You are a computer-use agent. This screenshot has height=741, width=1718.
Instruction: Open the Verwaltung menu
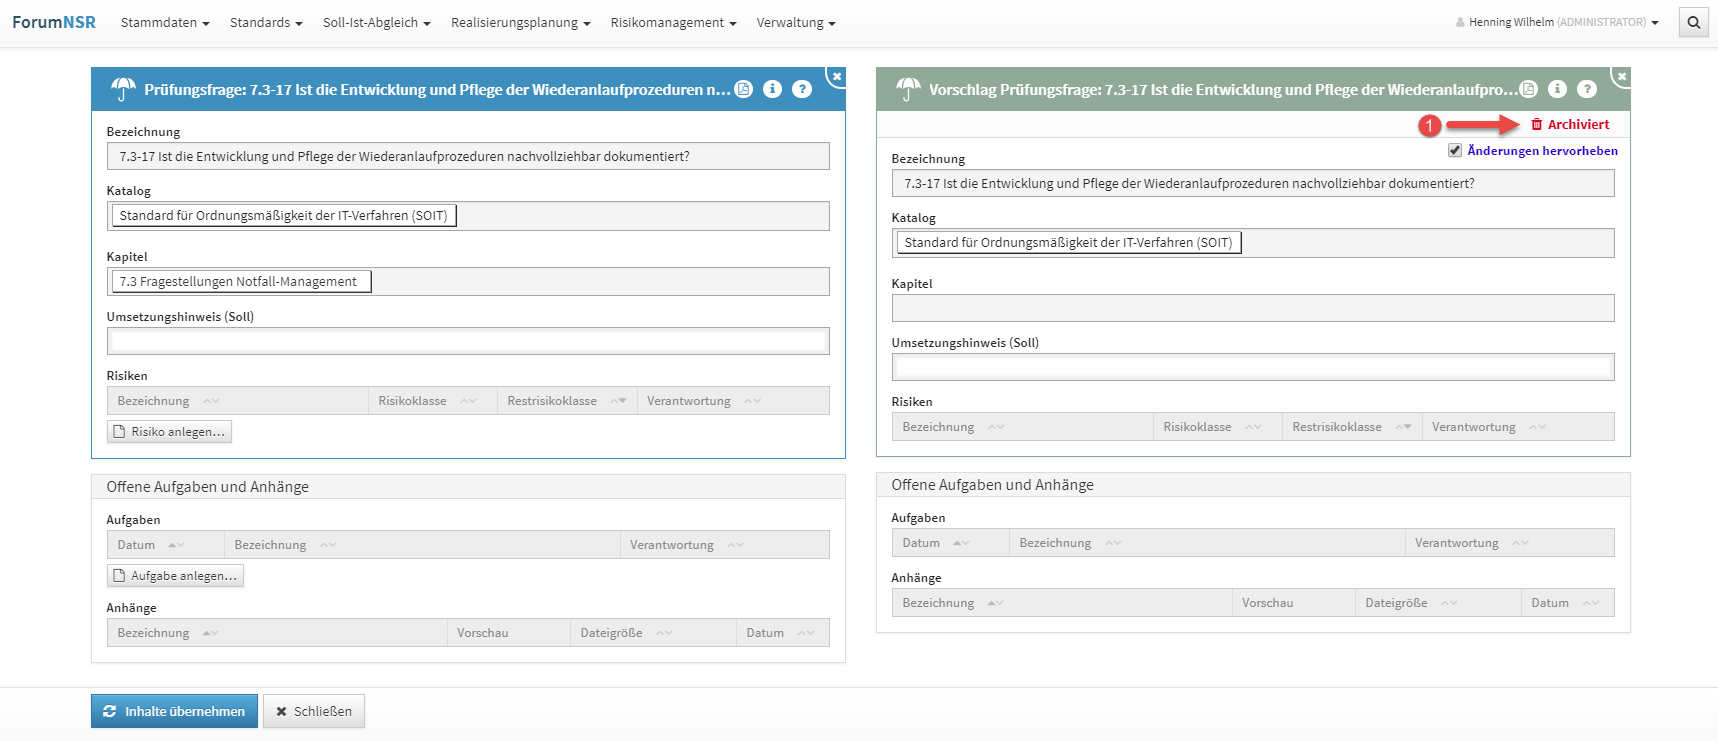tap(796, 22)
